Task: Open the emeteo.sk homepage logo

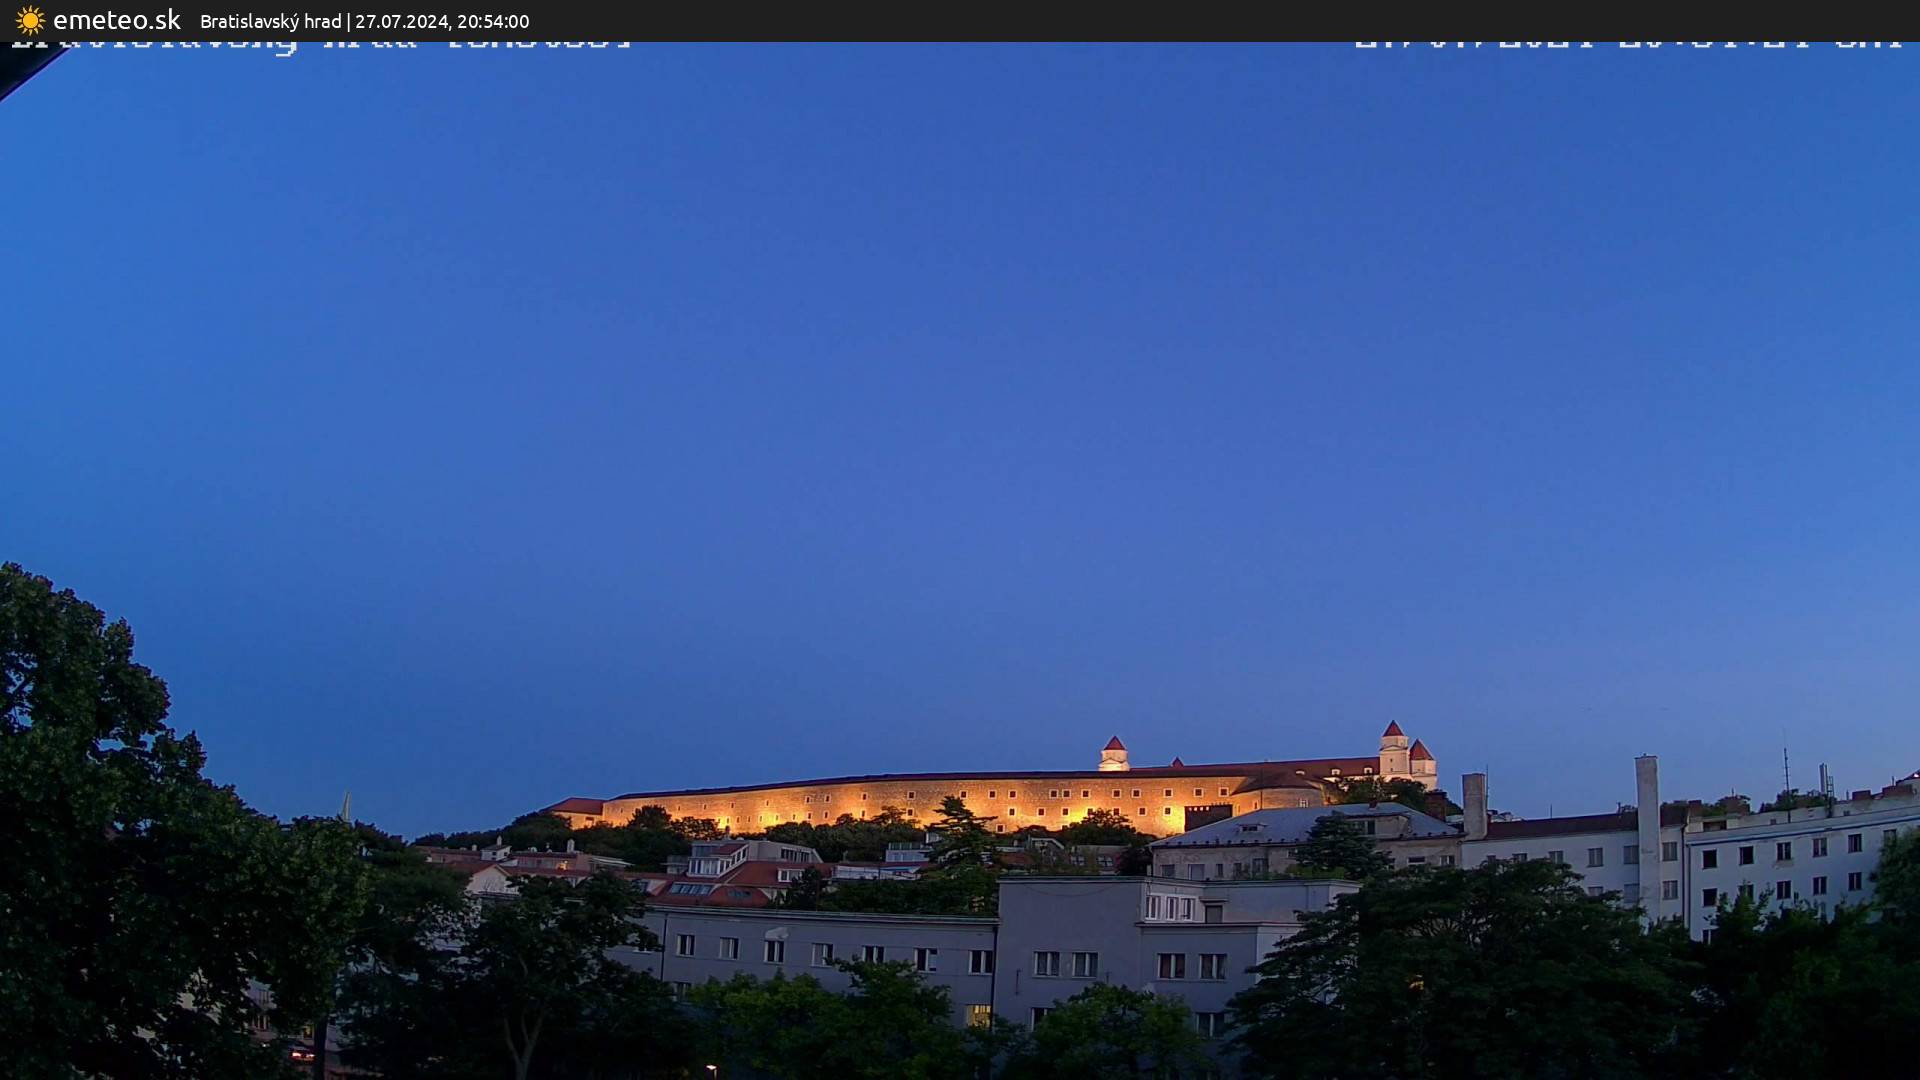Action: [x=116, y=19]
